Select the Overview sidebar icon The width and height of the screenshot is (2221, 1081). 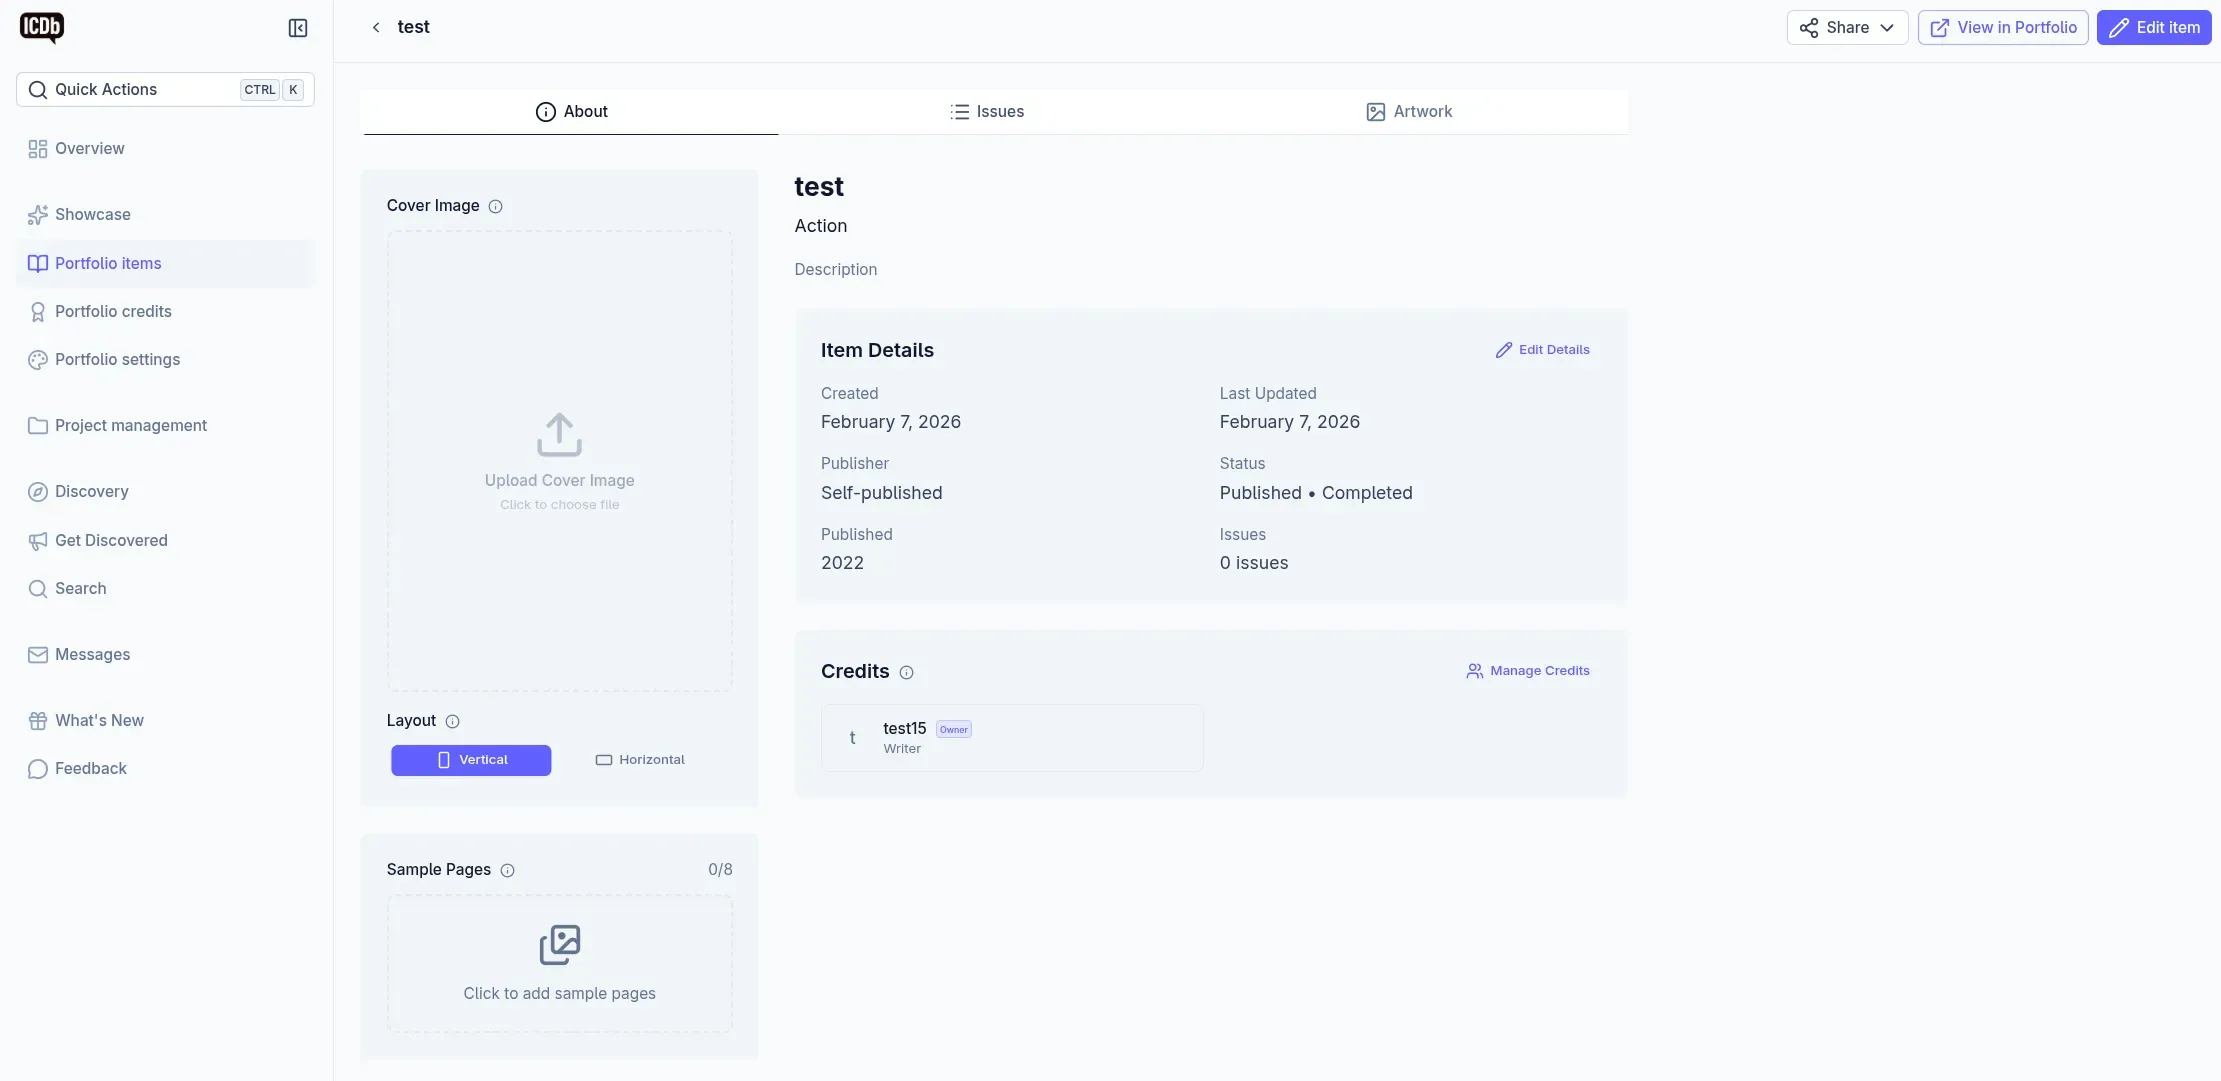click(x=37, y=148)
